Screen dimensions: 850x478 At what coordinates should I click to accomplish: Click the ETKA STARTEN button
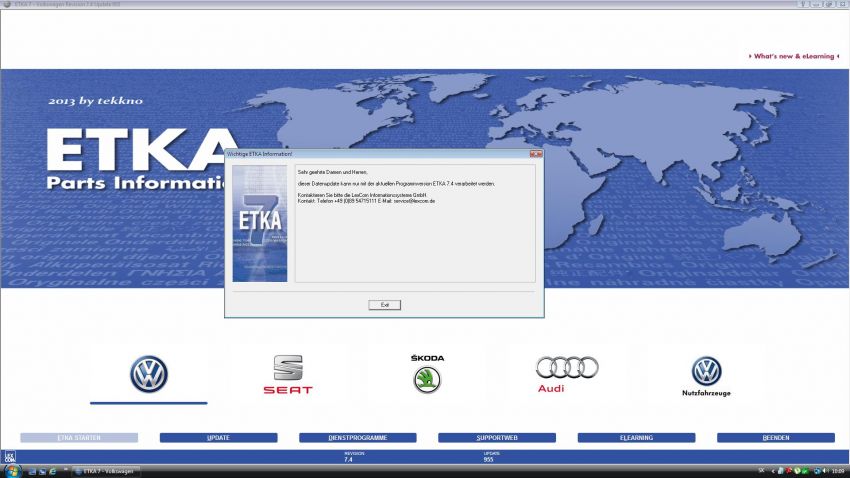coord(79,437)
